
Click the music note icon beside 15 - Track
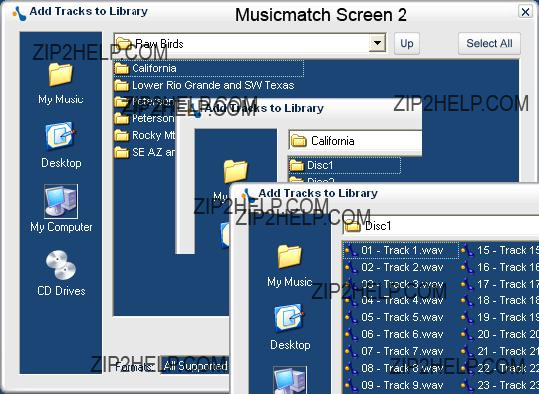467,251
